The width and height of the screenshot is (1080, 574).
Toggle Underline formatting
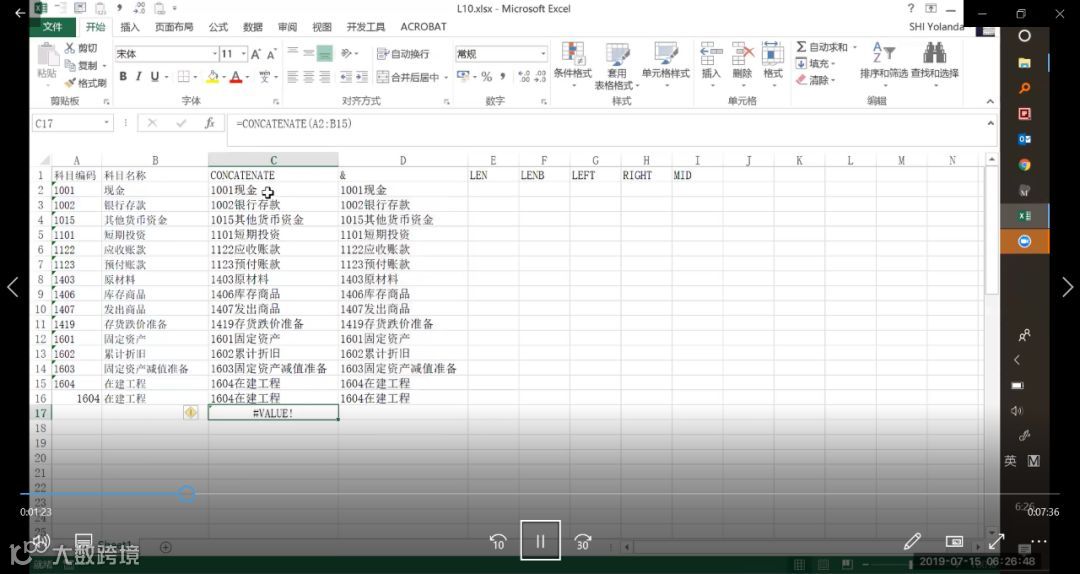[x=154, y=76]
